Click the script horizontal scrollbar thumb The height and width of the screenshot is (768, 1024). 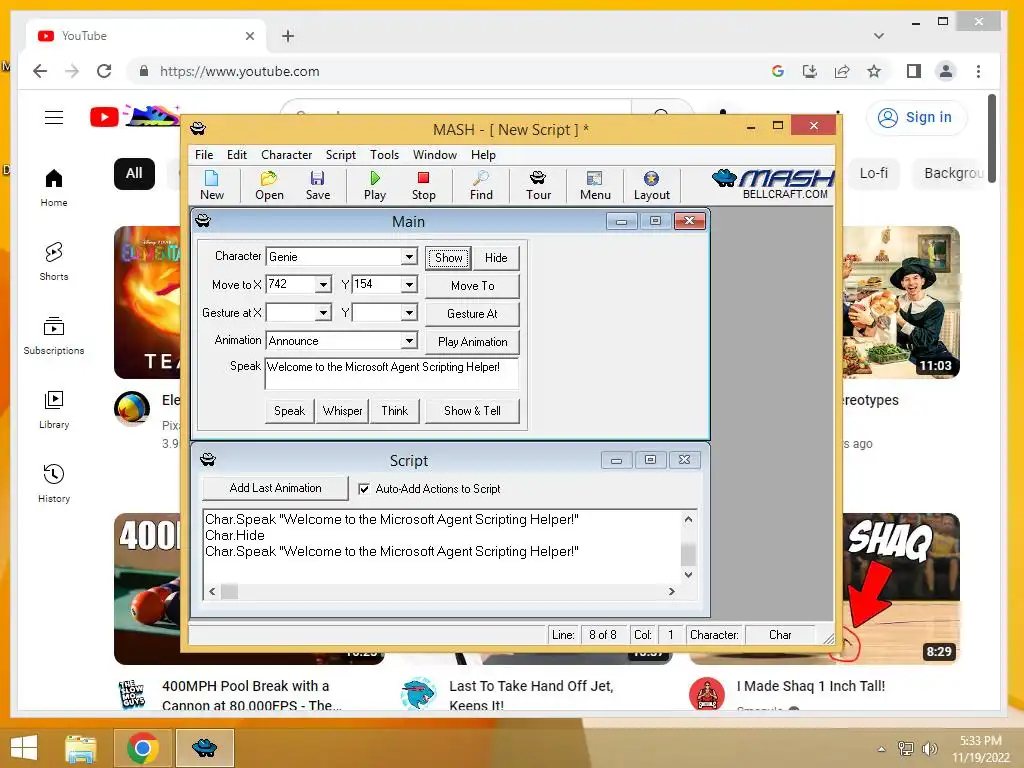[x=229, y=591]
